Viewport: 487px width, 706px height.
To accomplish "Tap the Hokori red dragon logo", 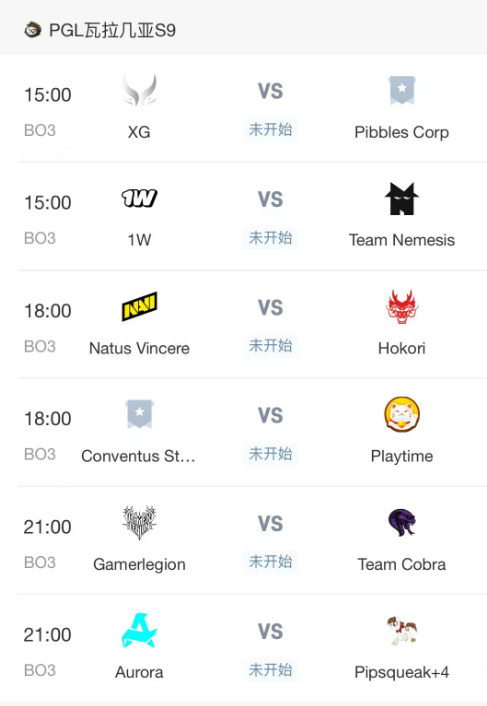I will (x=402, y=307).
